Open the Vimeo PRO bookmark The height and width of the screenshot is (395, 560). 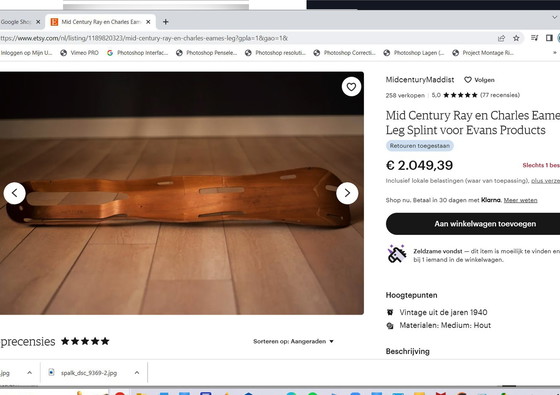coord(79,53)
